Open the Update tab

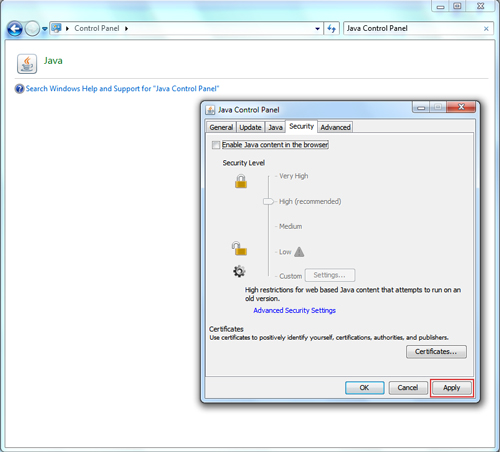click(x=250, y=127)
